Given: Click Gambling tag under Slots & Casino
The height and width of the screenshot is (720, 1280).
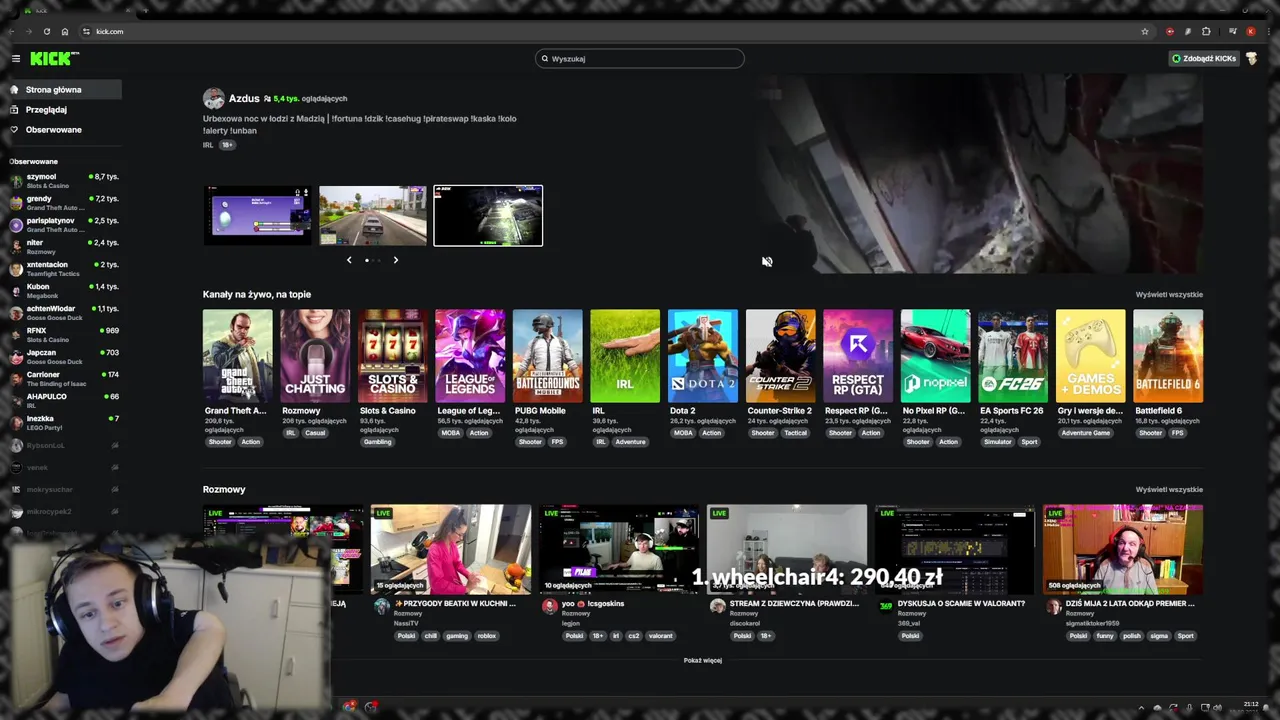Looking at the screenshot, I should pyautogui.click(x=378, y=442).
